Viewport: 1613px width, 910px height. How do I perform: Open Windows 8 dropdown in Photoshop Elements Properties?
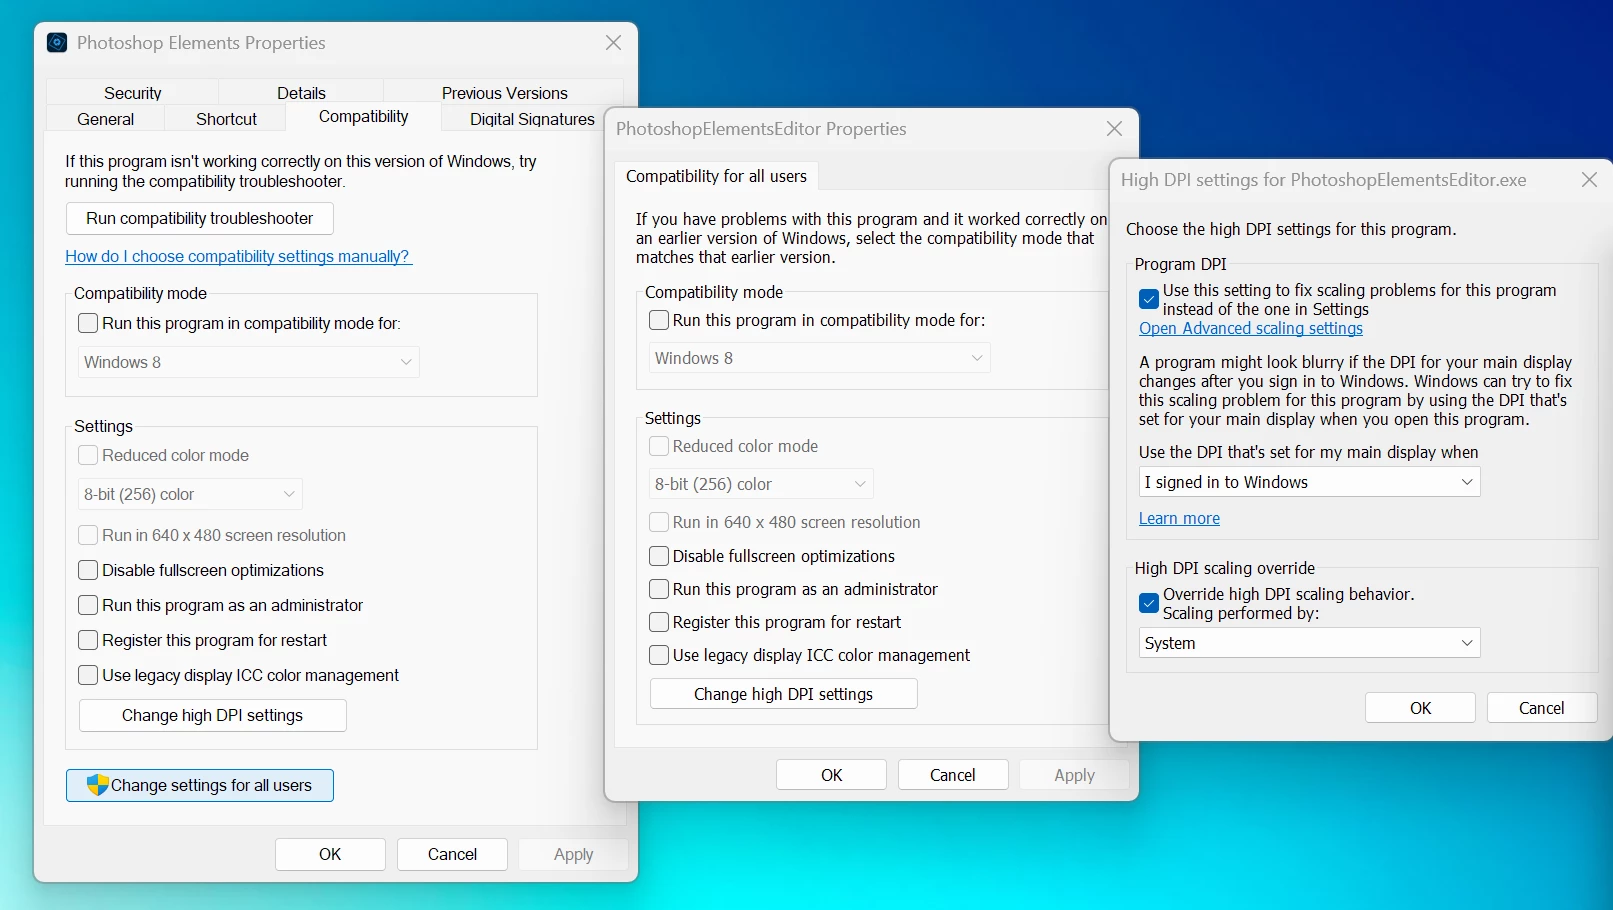pyautogui.click(x=248, y=362)
